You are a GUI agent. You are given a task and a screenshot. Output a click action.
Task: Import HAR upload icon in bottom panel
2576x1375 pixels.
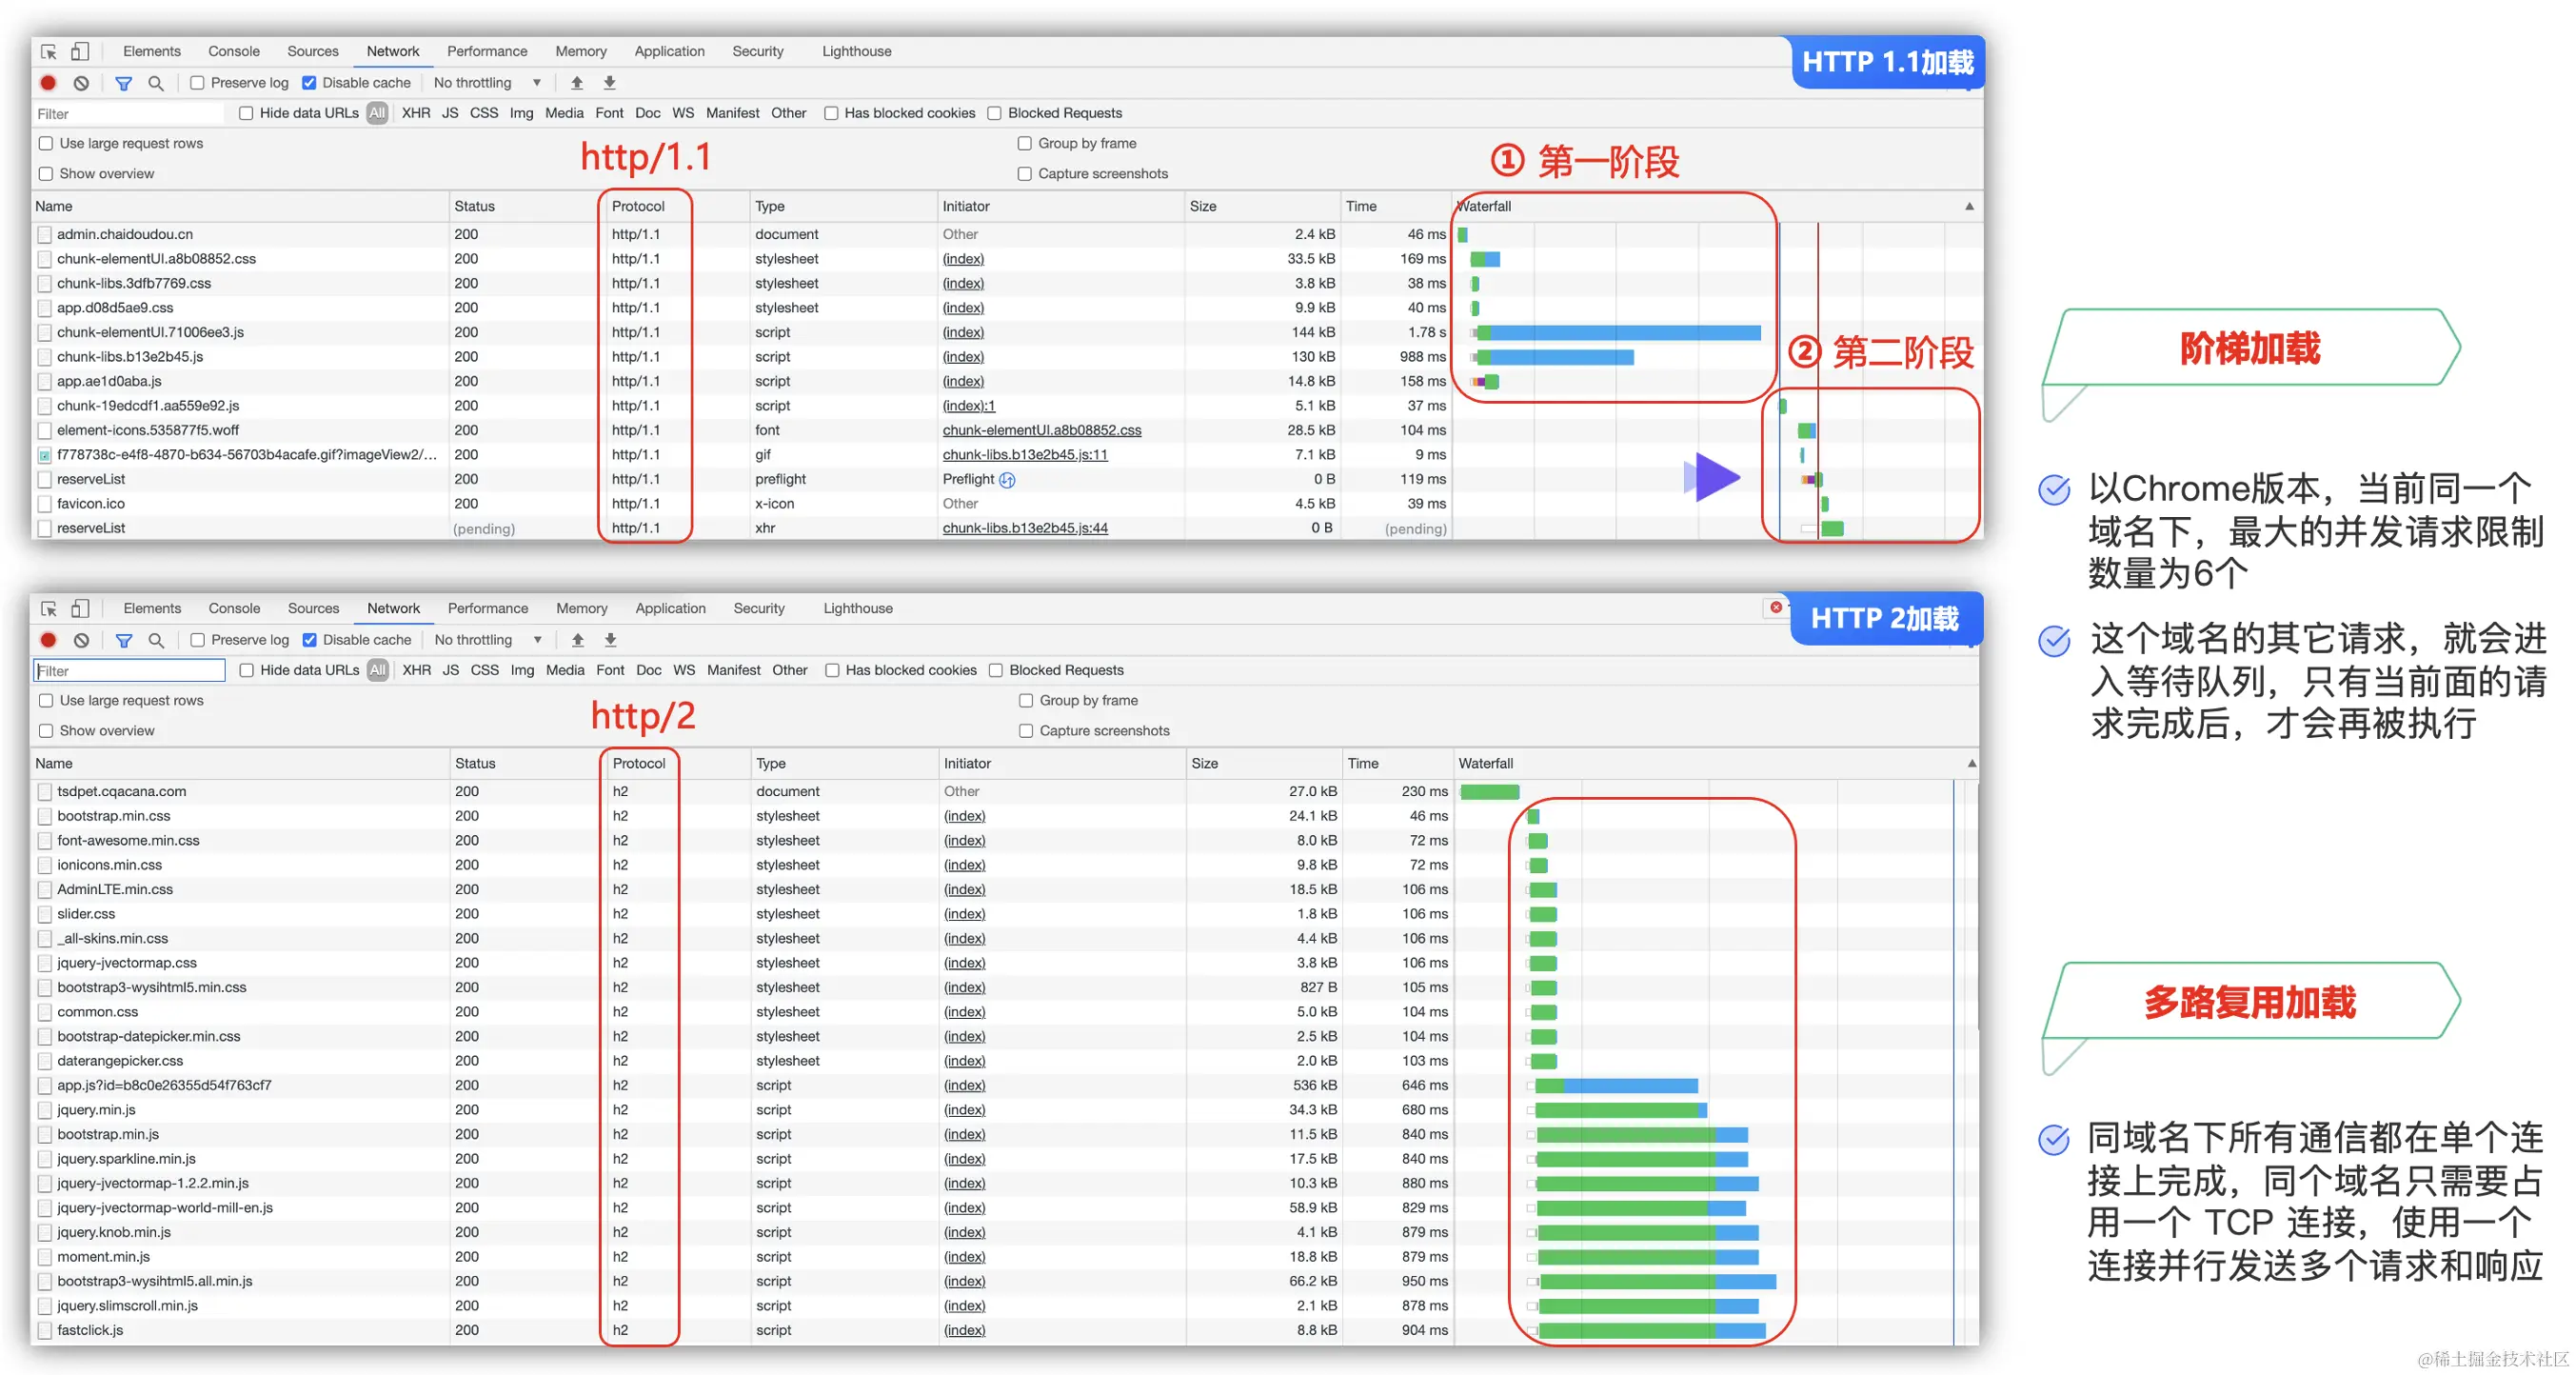578,640
